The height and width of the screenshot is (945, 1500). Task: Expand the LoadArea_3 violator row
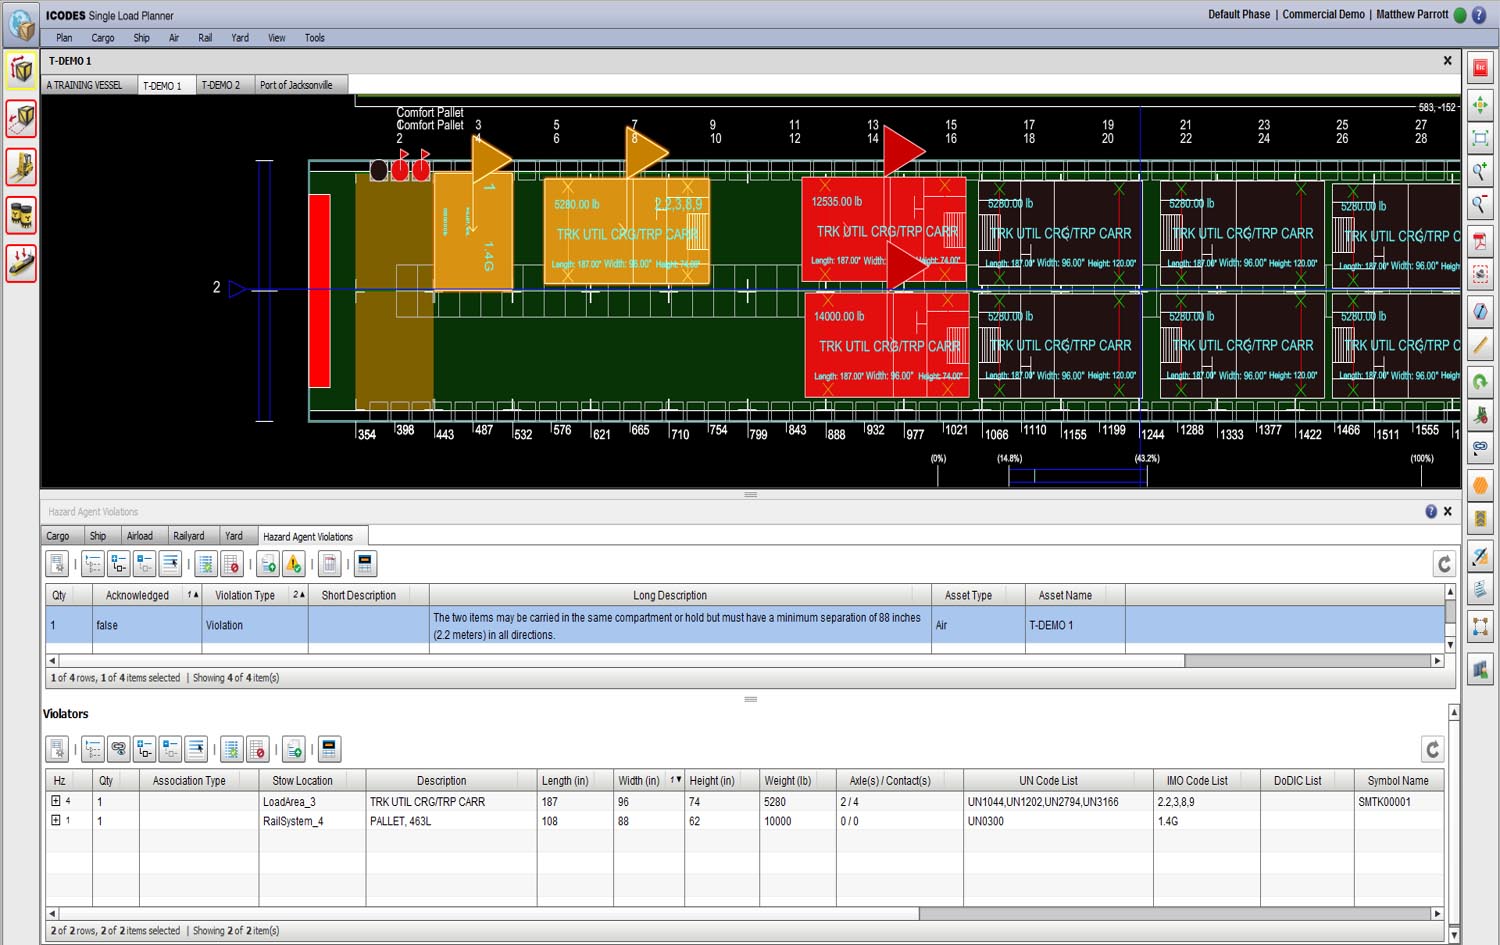[x=56, y=801]
